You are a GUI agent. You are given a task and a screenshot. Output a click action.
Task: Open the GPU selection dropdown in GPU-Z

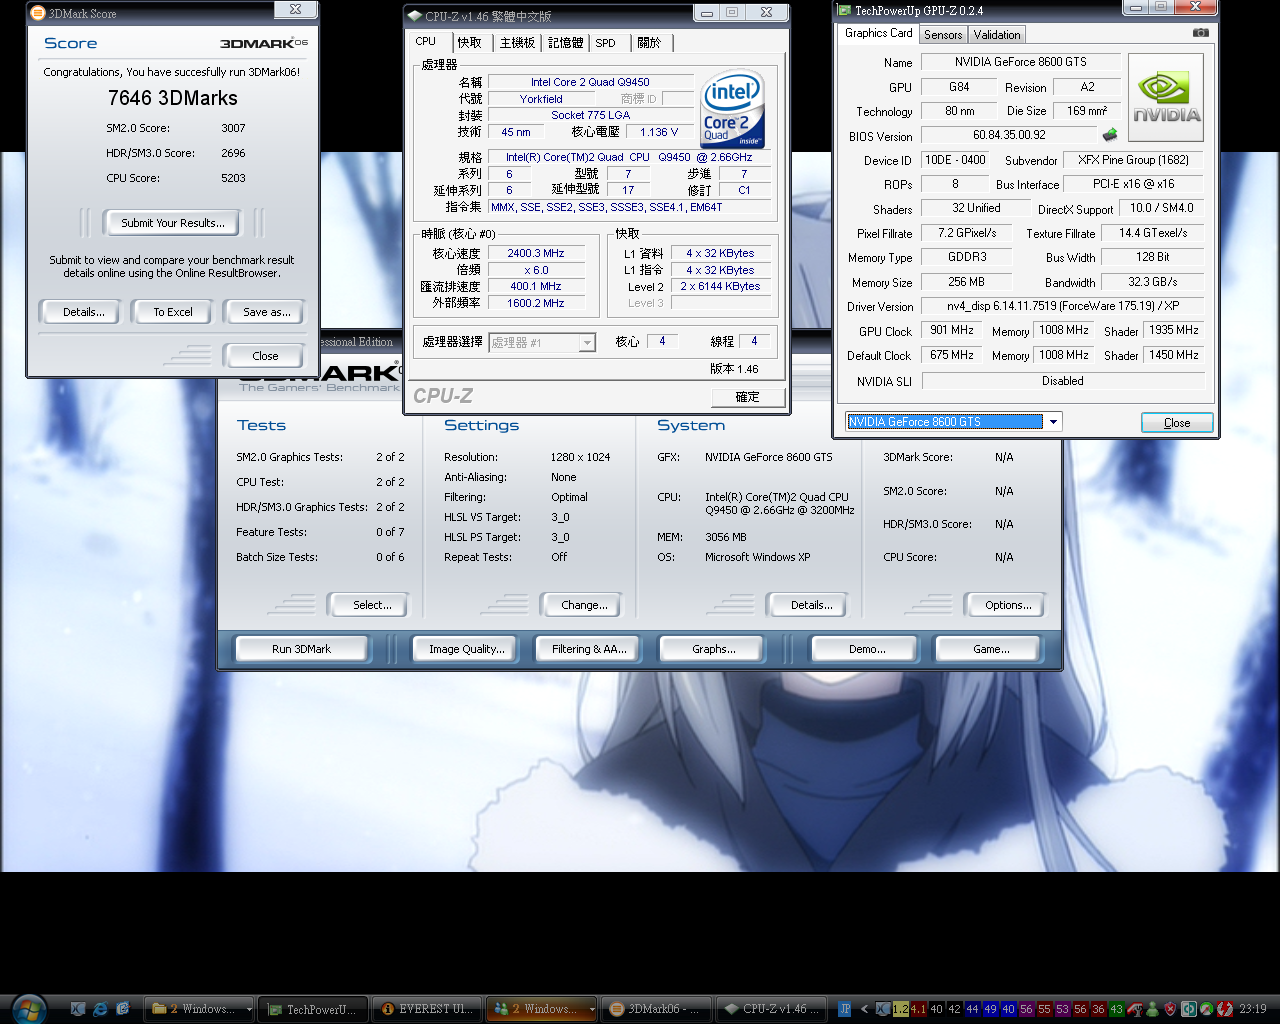pos(1052,422)
